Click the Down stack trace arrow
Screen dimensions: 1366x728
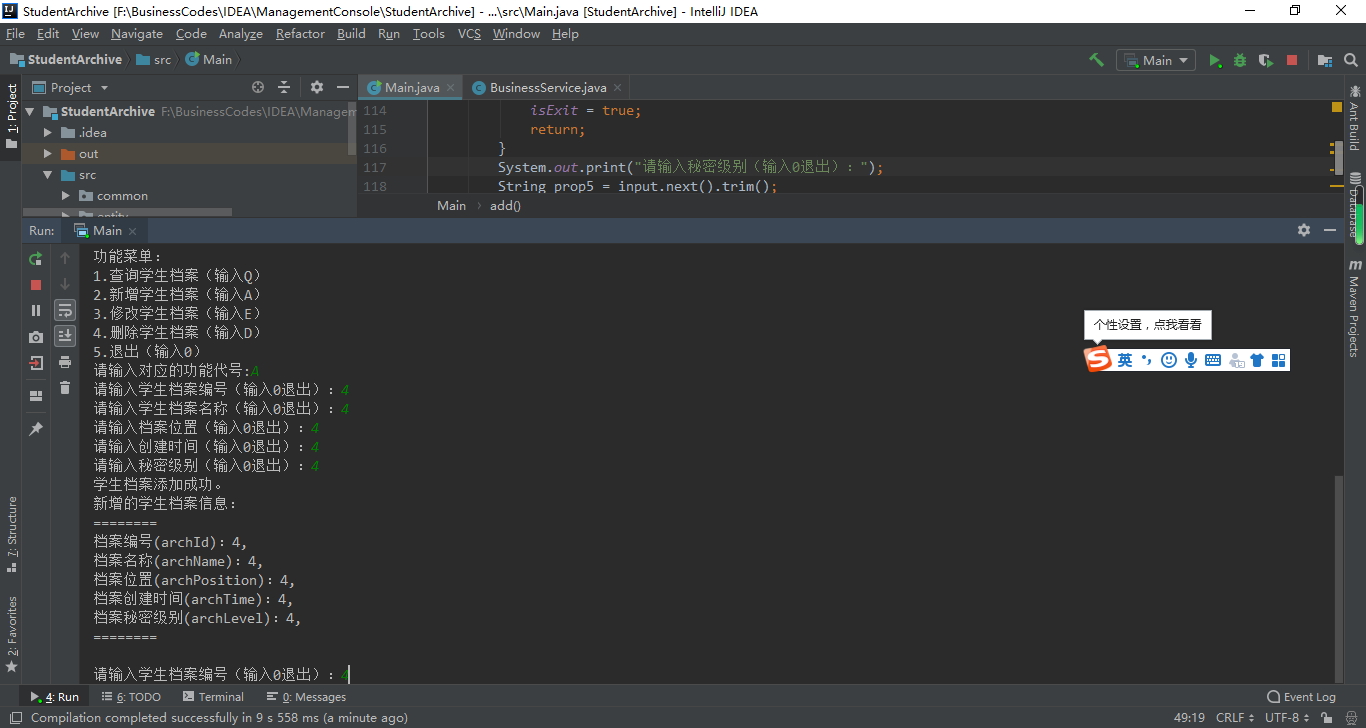click(65, 285)
